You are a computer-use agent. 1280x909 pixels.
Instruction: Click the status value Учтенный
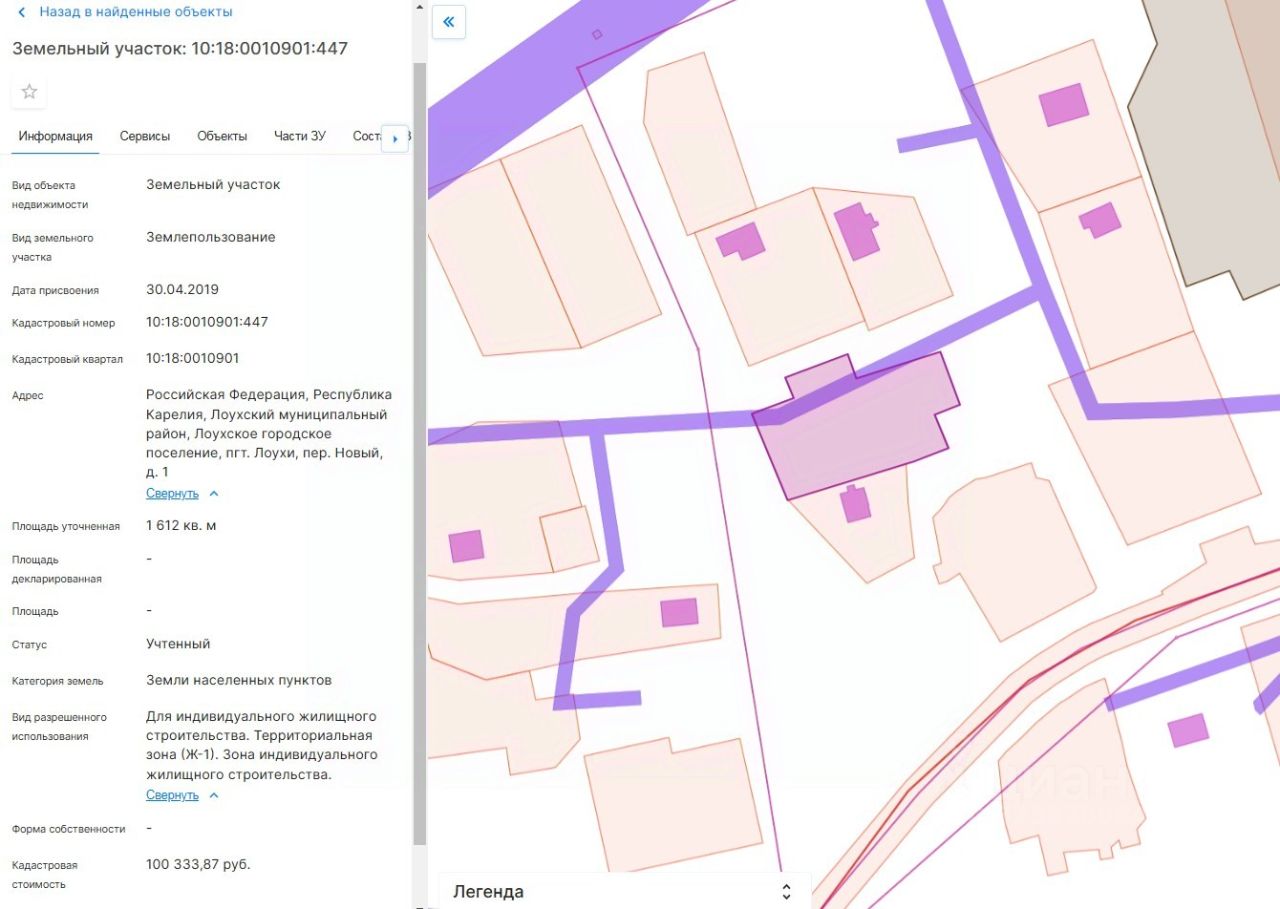click(178, 644)
